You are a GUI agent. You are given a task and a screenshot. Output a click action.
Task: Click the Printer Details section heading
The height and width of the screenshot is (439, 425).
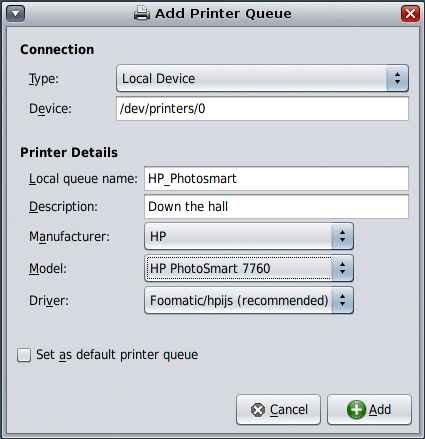coord(69,153)
